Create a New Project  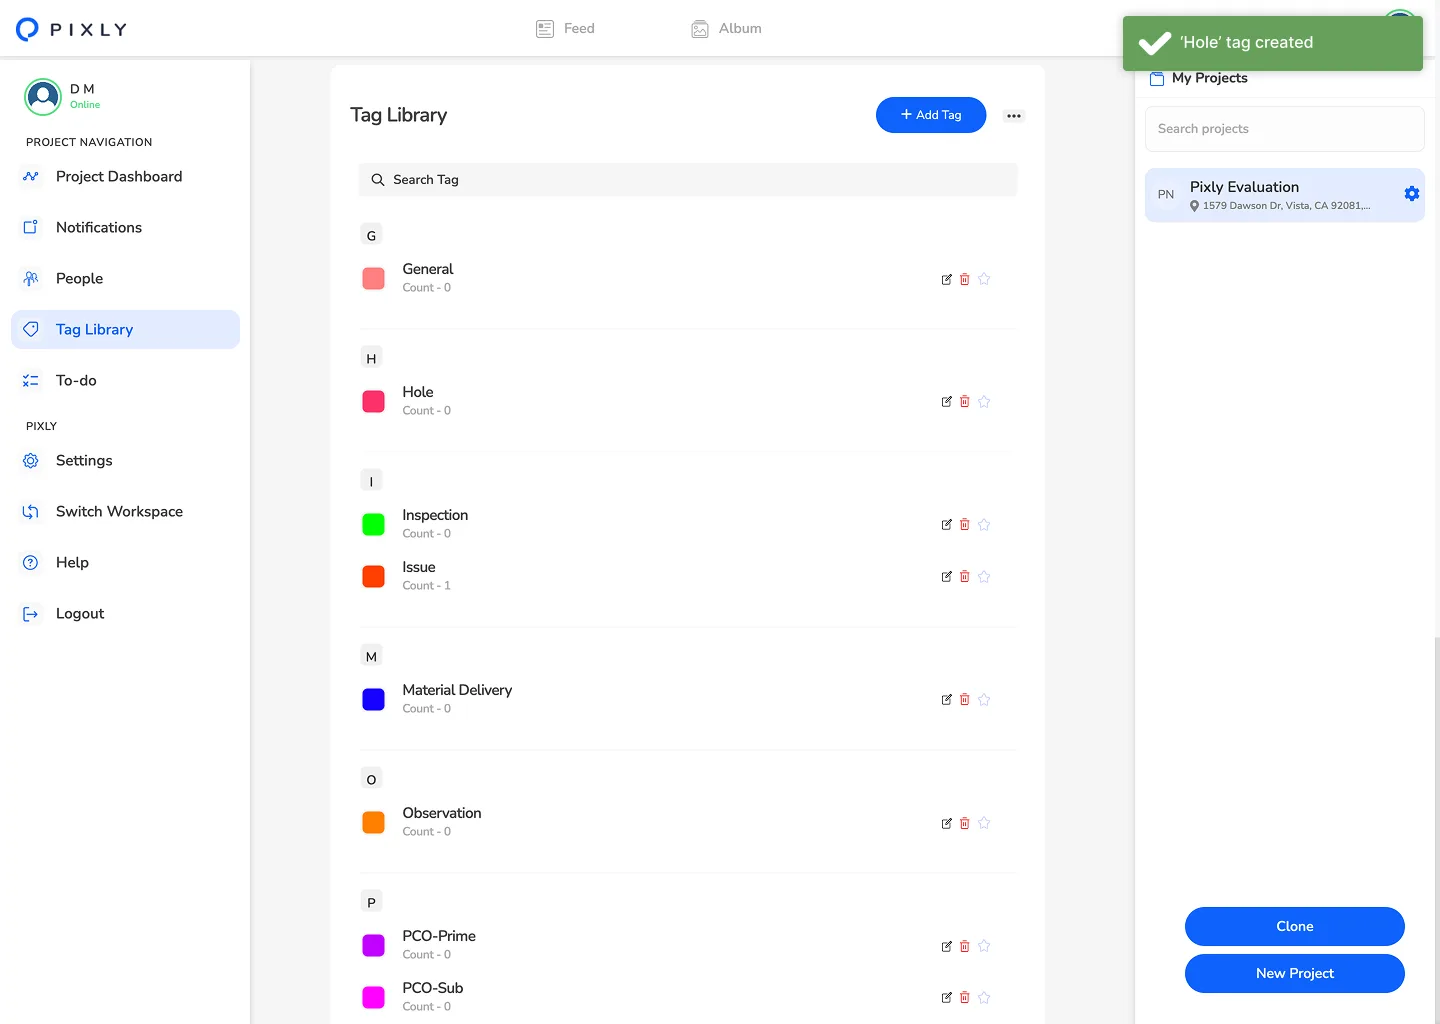(x=1295, y=974)
